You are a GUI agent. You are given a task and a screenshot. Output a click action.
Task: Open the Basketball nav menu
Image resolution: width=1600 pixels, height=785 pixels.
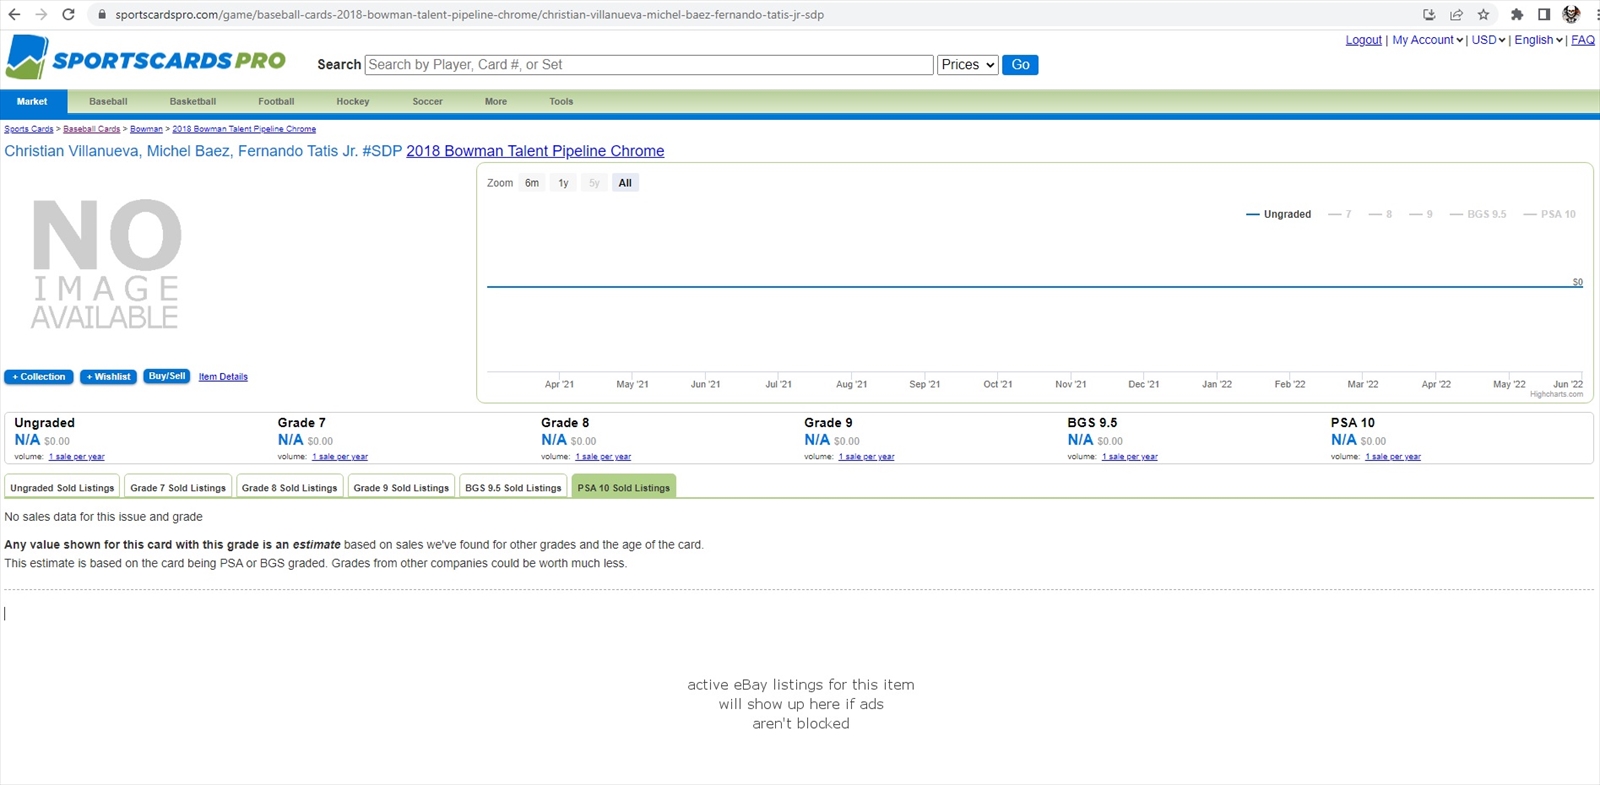click(193, 102)
